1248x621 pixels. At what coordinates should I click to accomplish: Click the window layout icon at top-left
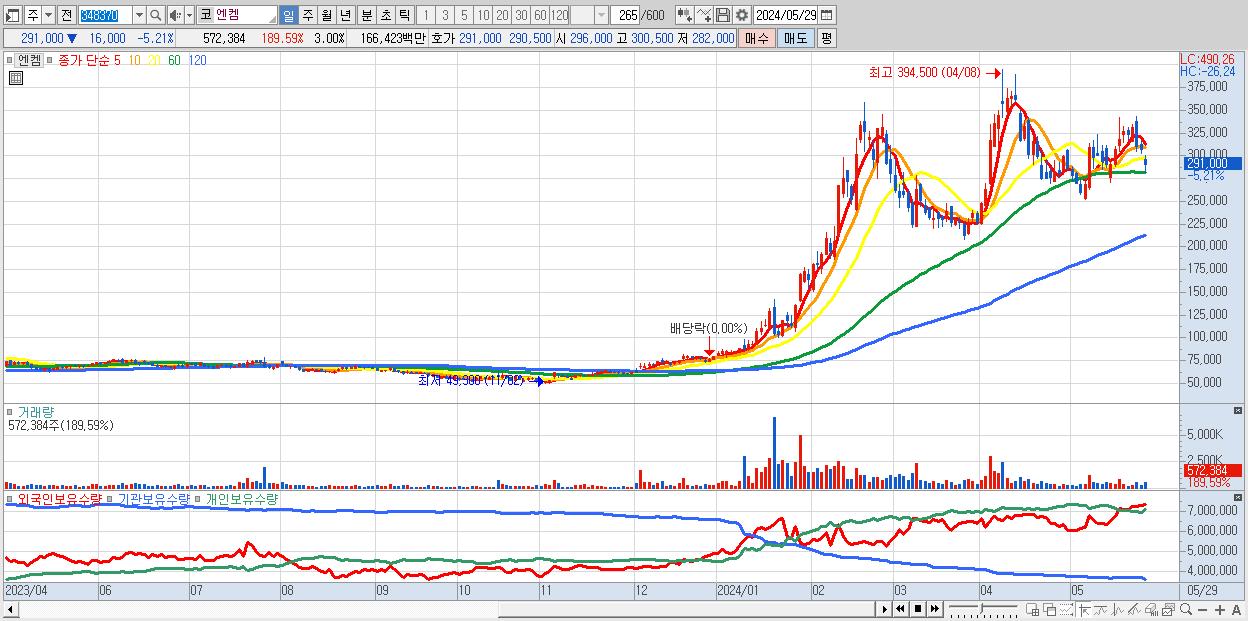[12, 15]
